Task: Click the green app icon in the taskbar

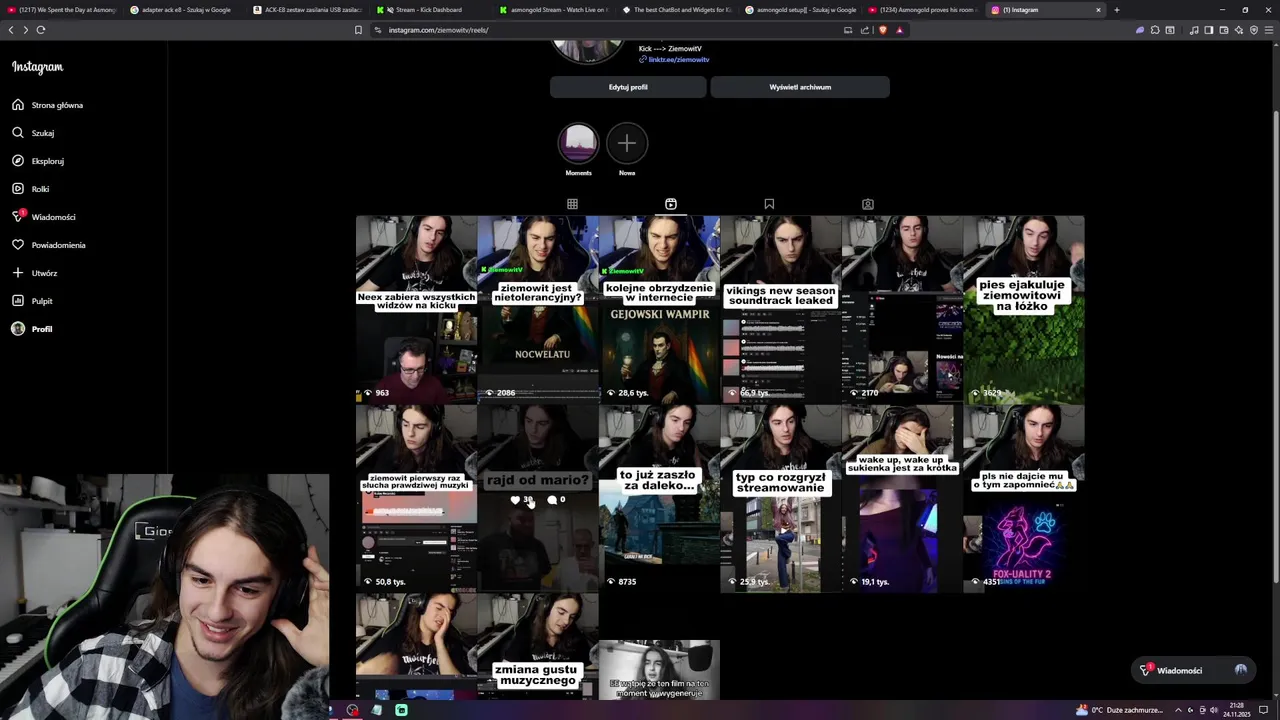Action: pos(401,710)
